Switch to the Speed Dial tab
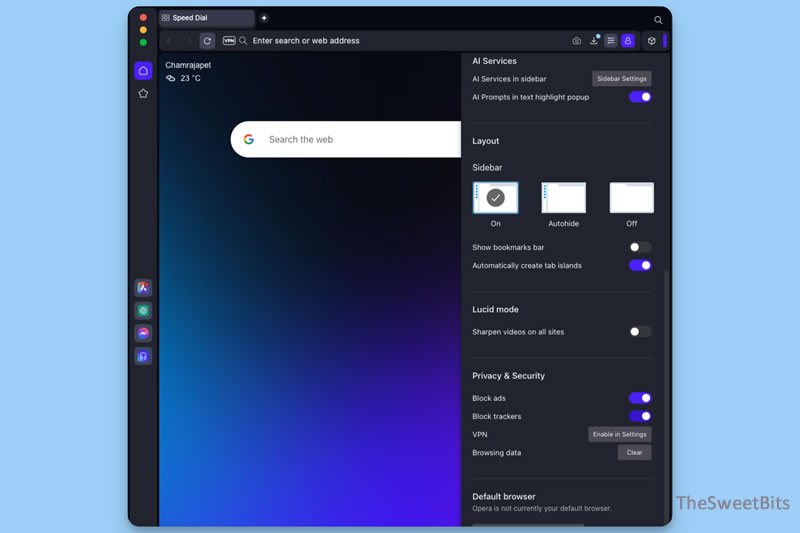This screenshot has height=533, width=800. (x=207, y=18)
